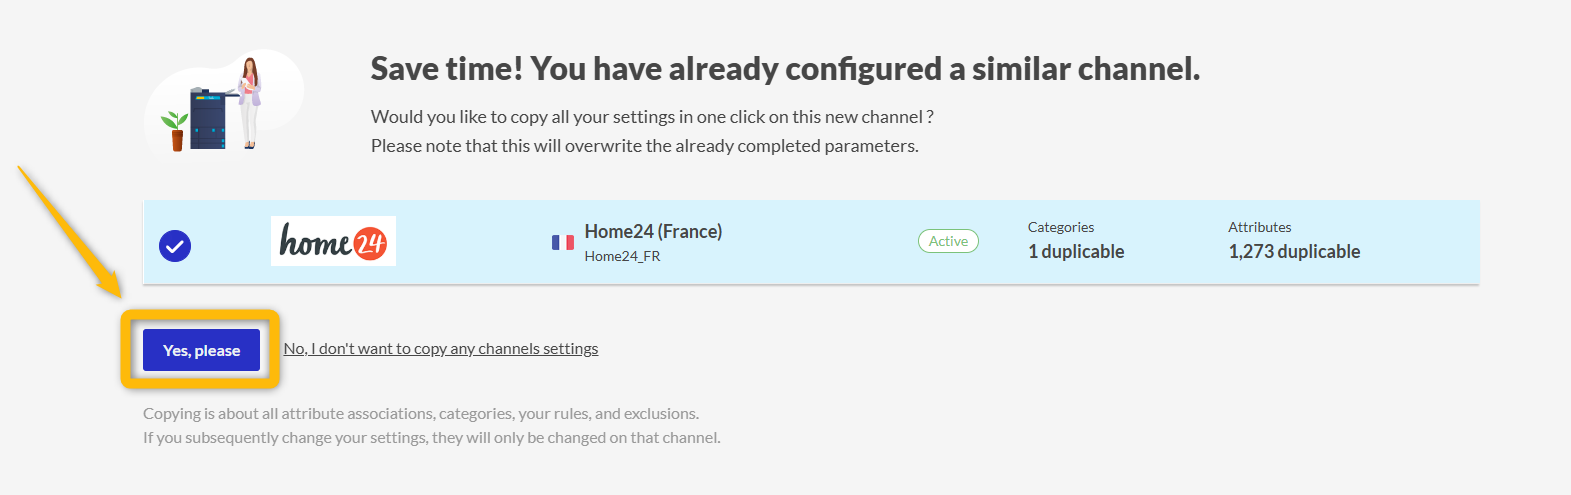Confirm copying with Yes, please button
The height and width of the screenshot is (495, 1571).
tap(201, 350)
